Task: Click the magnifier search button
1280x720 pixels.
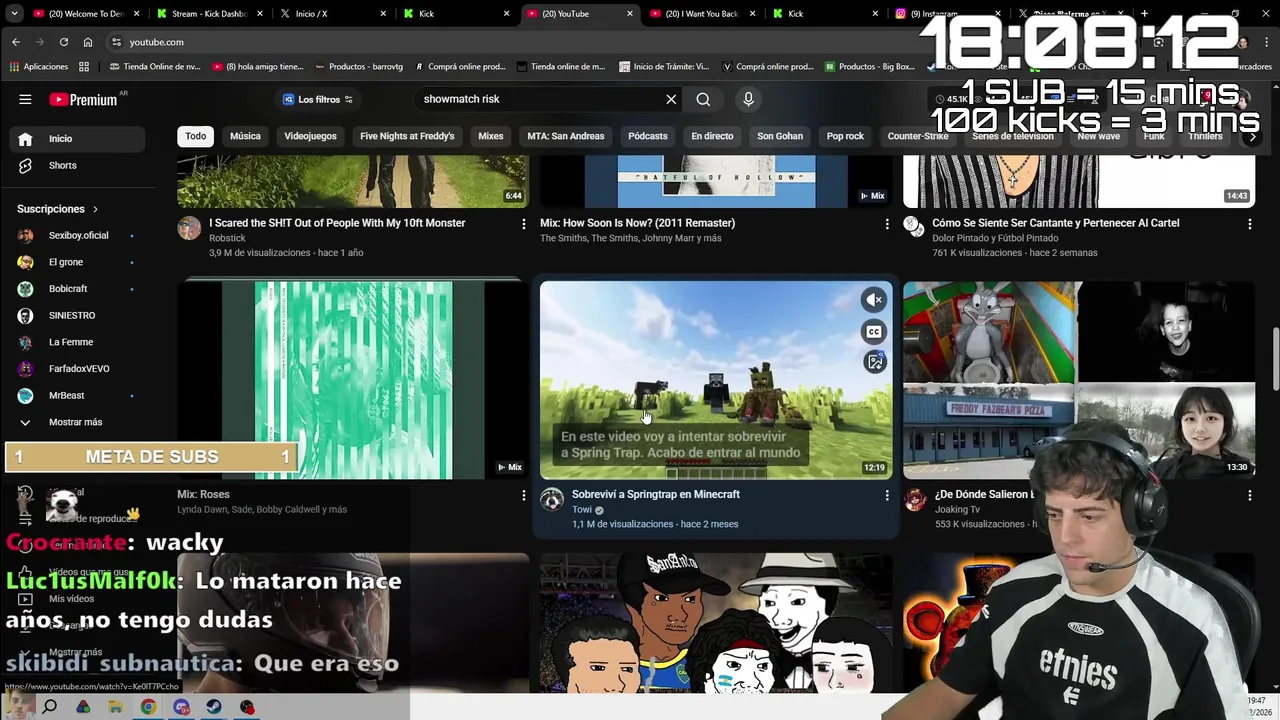Action: [703, 99]
